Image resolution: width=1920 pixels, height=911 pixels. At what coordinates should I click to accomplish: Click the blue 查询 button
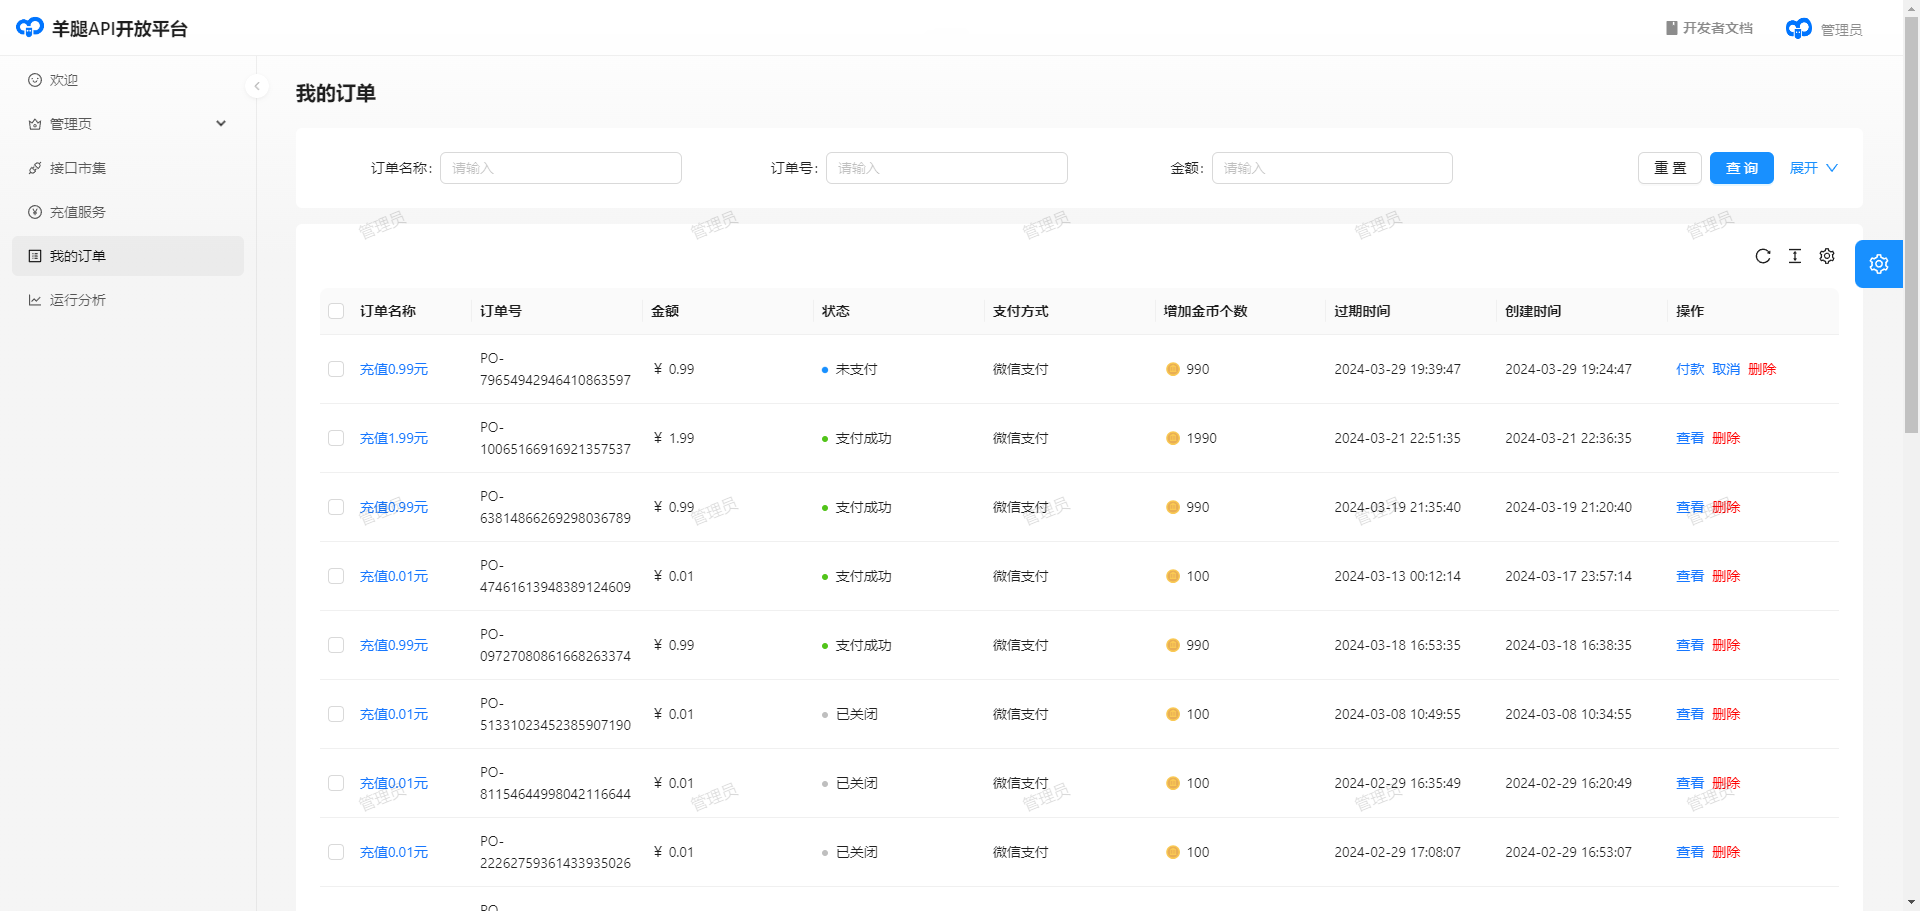click(x=1741, y=168)
